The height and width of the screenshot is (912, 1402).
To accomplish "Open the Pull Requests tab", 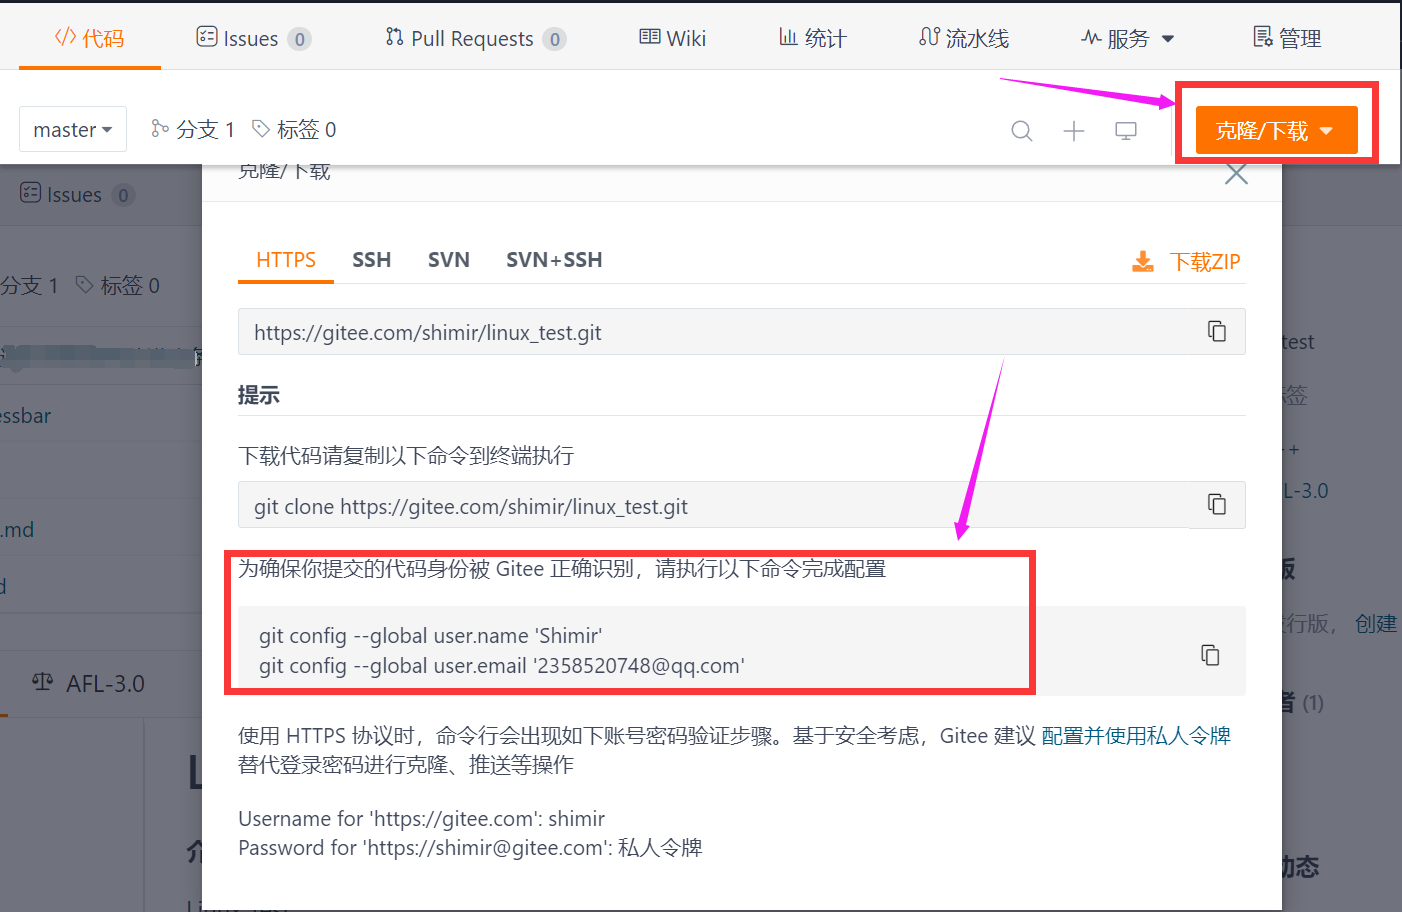I will point(476,38).
